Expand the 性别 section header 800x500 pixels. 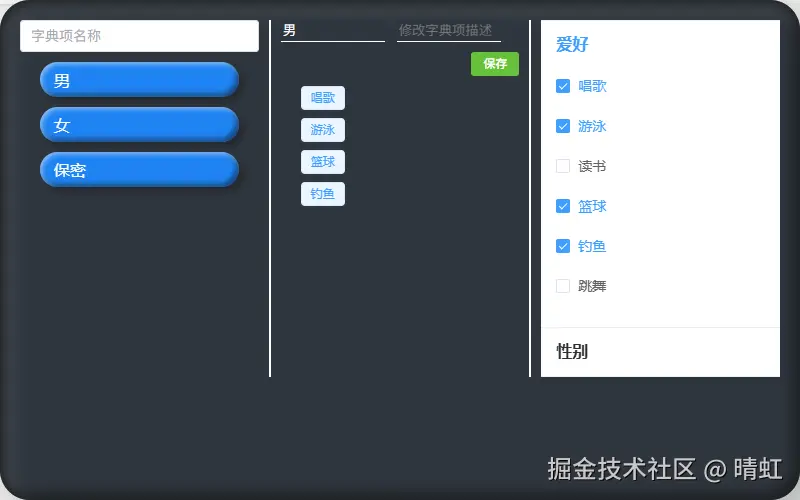pos(660,352)
